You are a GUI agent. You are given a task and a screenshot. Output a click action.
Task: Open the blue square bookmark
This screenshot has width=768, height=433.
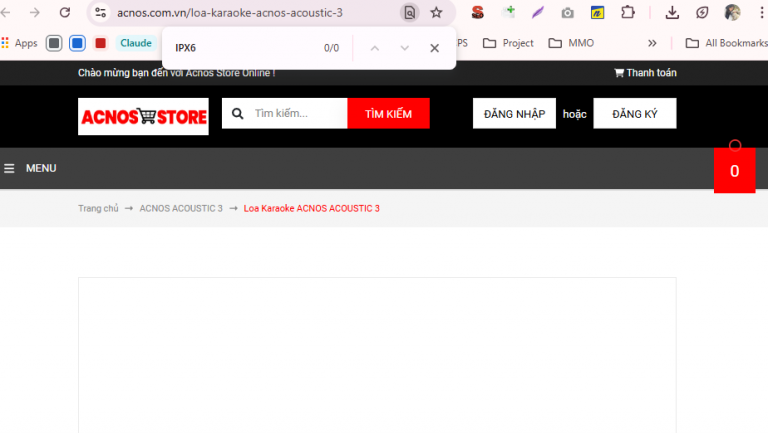(77, 43)
